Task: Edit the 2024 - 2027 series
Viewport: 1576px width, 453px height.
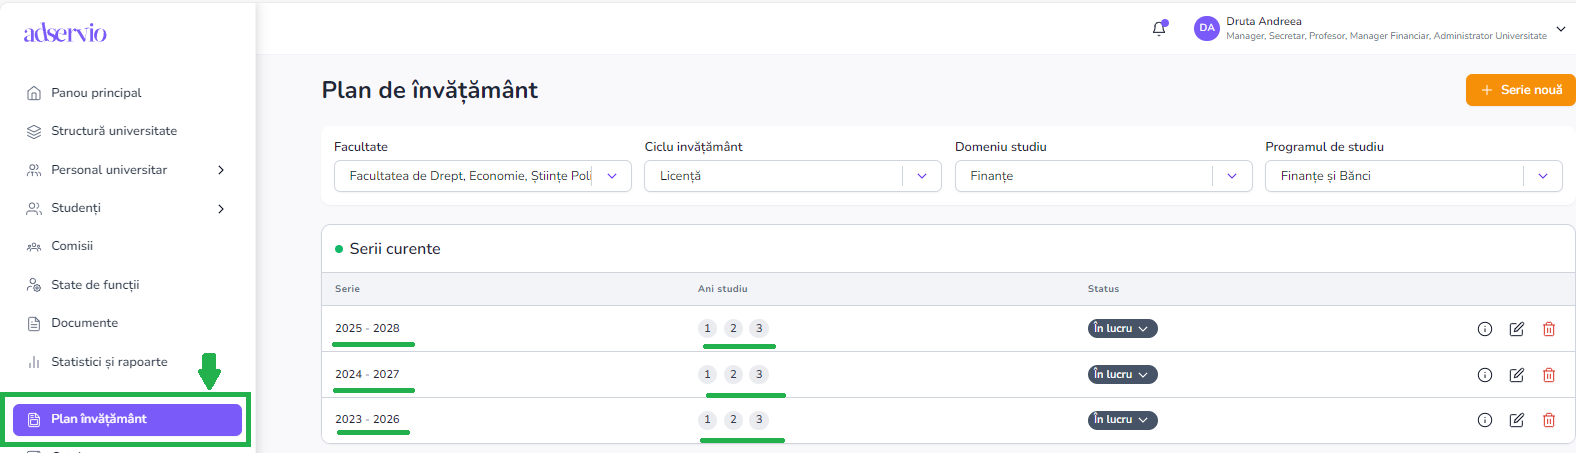Action: 1517,375
